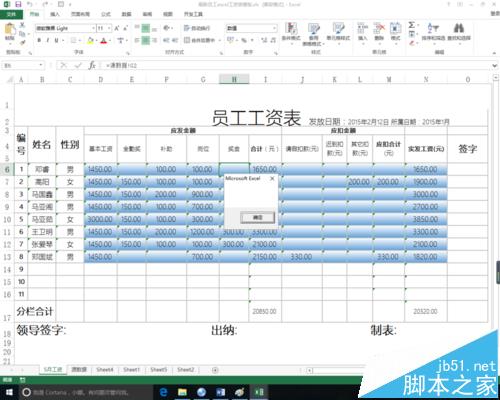
Task: Switch to the Formulas ribbon tab
Action: 106,14
